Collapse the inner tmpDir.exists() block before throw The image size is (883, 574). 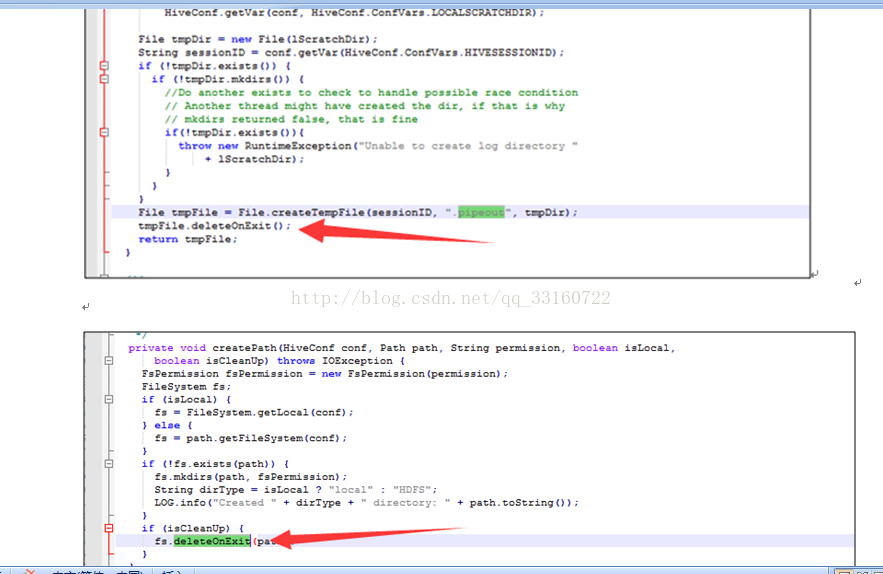104,132
